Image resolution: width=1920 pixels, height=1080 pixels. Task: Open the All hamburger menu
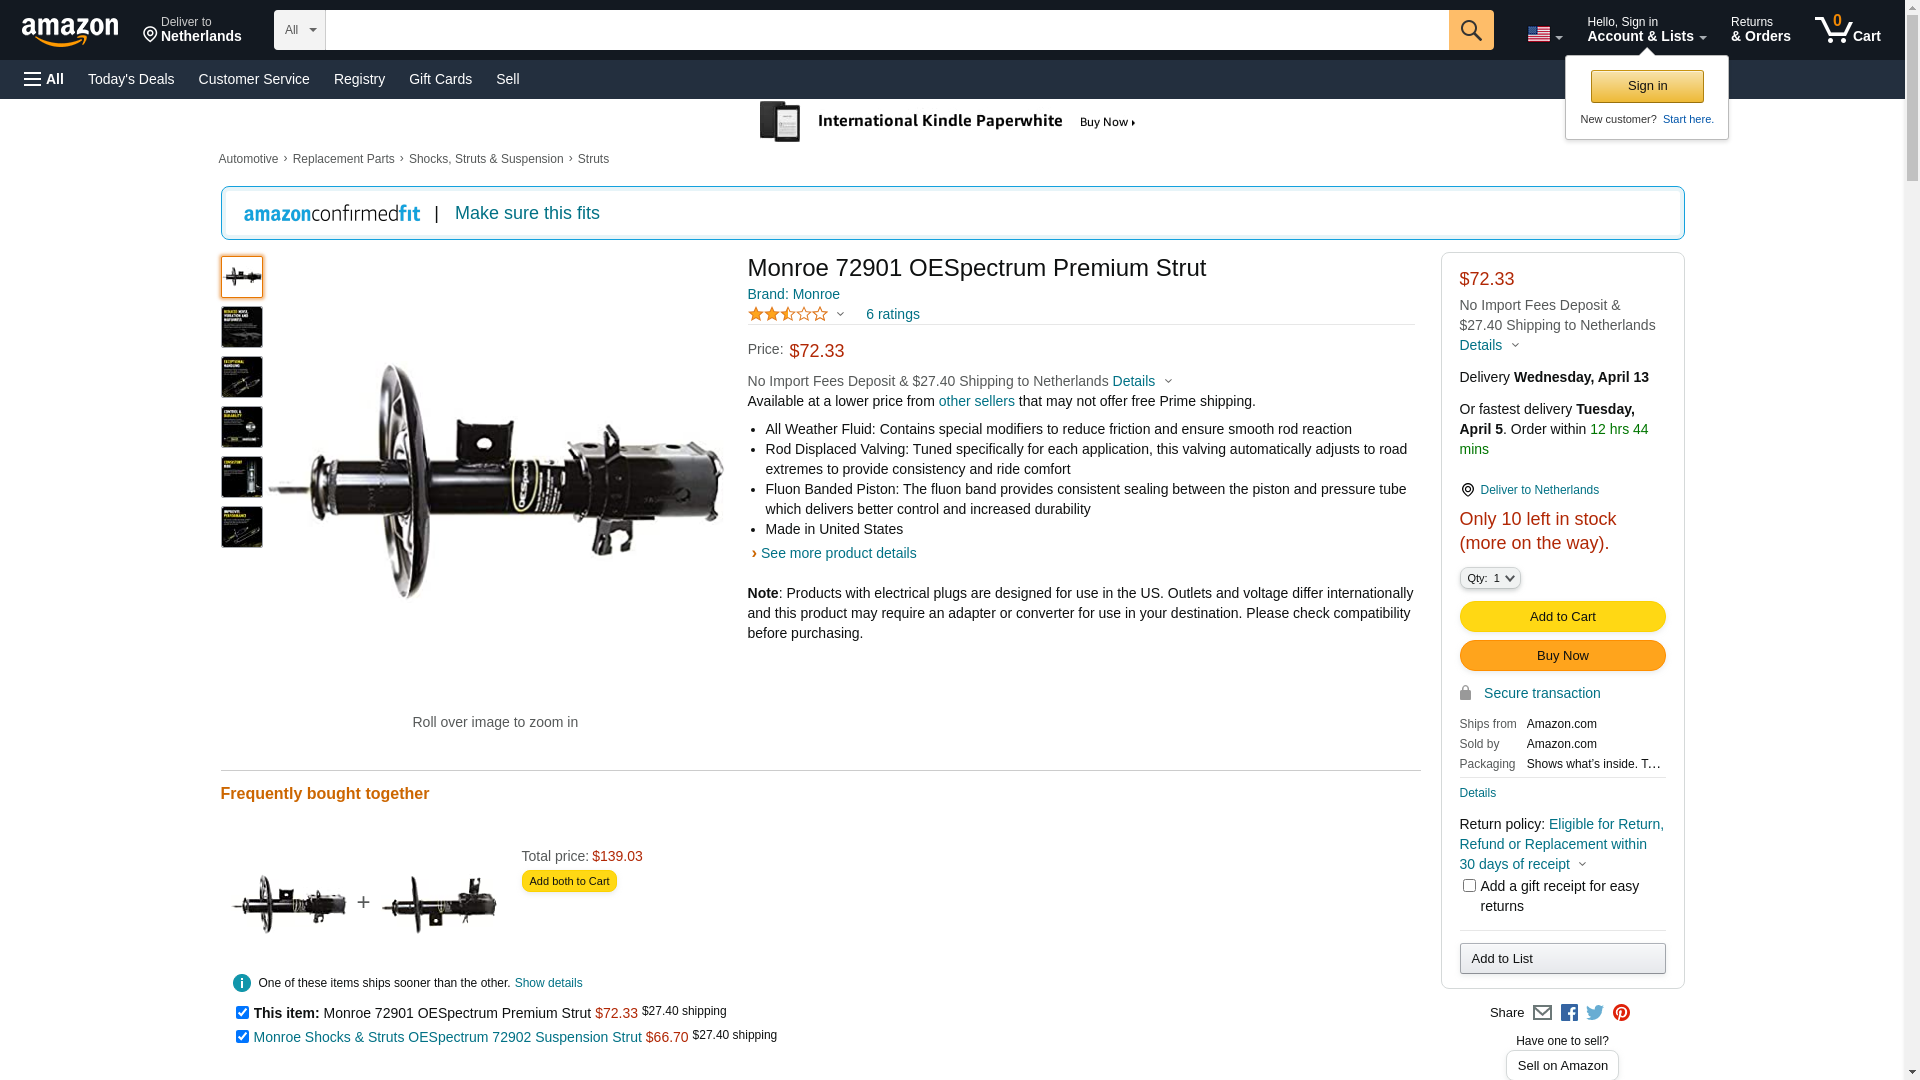[x=44, y=79]
